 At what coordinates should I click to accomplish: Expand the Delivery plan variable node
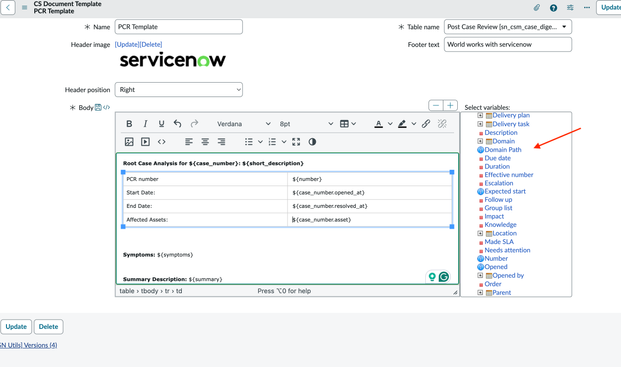point(480,115)
